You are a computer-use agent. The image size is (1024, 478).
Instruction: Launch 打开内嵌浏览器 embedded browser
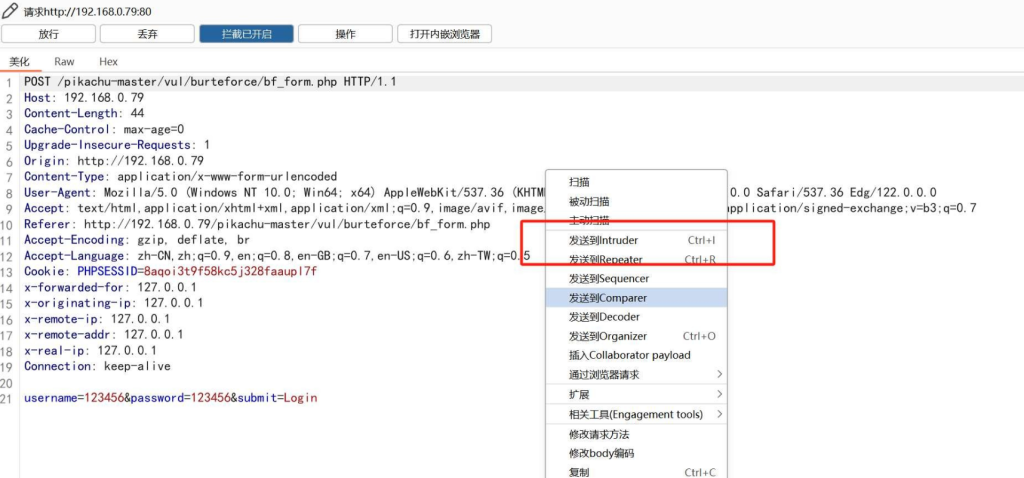[444, 34]
